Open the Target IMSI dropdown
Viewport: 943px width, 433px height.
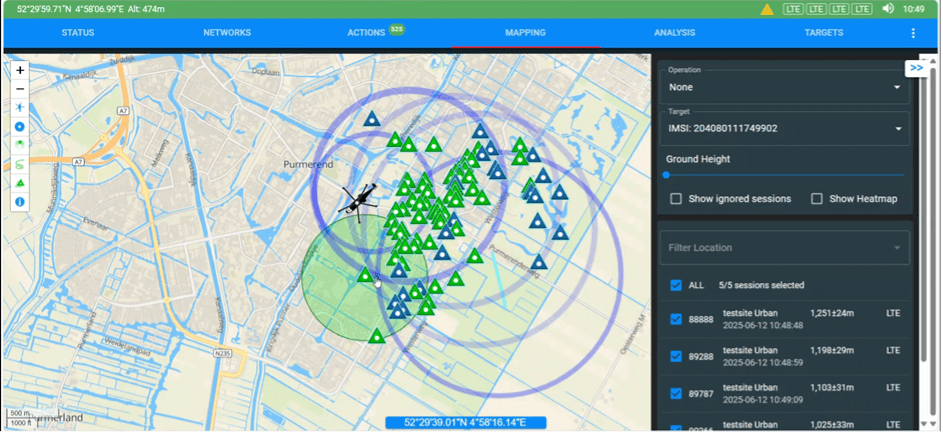[785, 127]
